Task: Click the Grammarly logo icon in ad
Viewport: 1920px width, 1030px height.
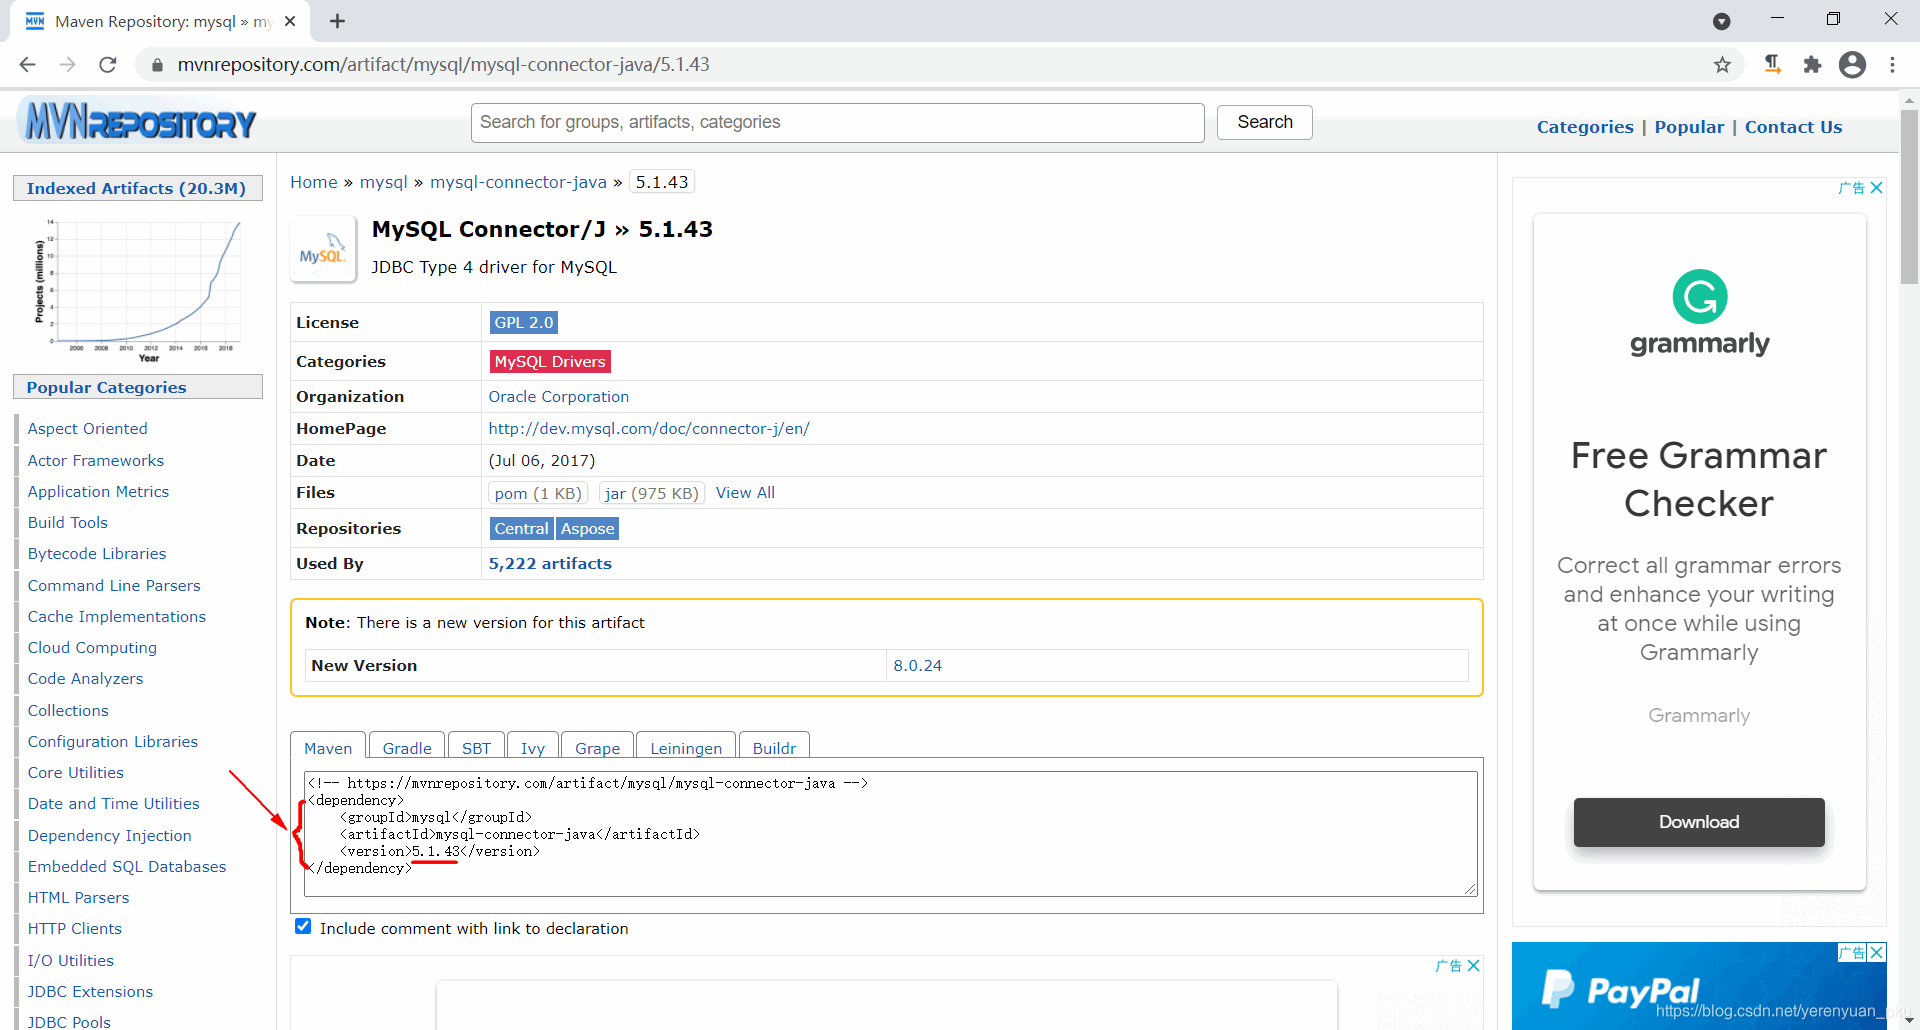Action: point(1699,296)
